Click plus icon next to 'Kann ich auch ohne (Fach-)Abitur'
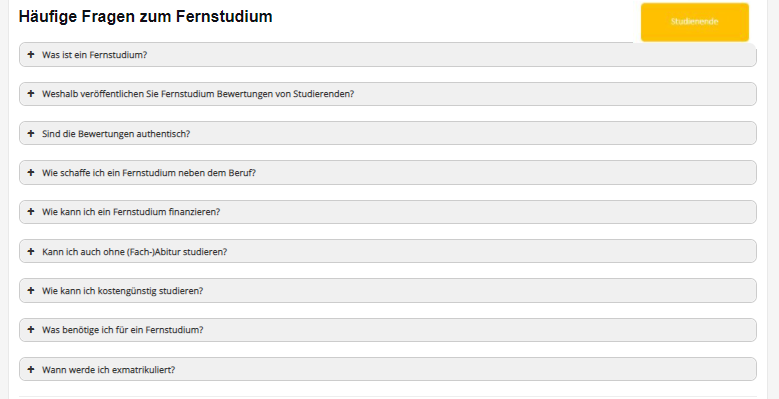This screenshot has width=779, height=399. [31, 251]
